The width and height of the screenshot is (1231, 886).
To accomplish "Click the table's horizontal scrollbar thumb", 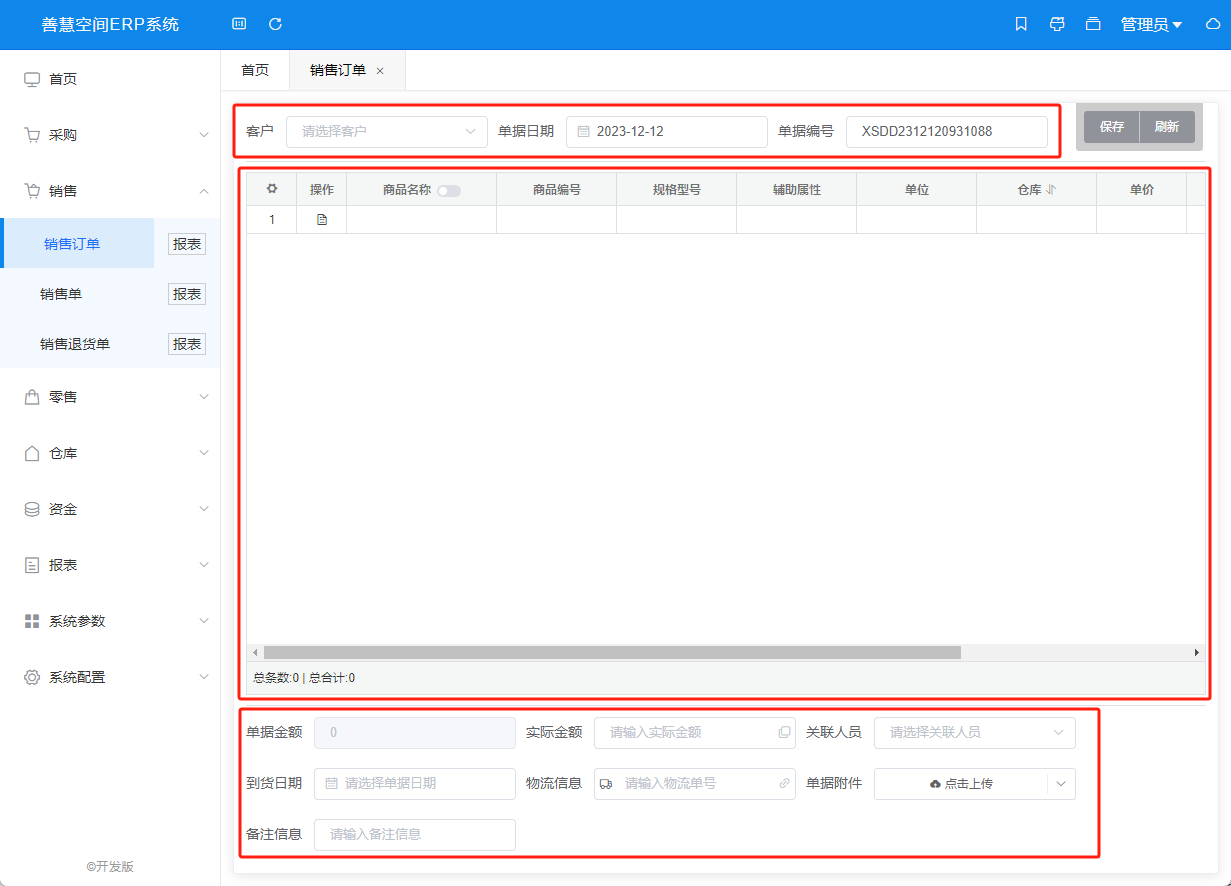I will click(610, 652).
